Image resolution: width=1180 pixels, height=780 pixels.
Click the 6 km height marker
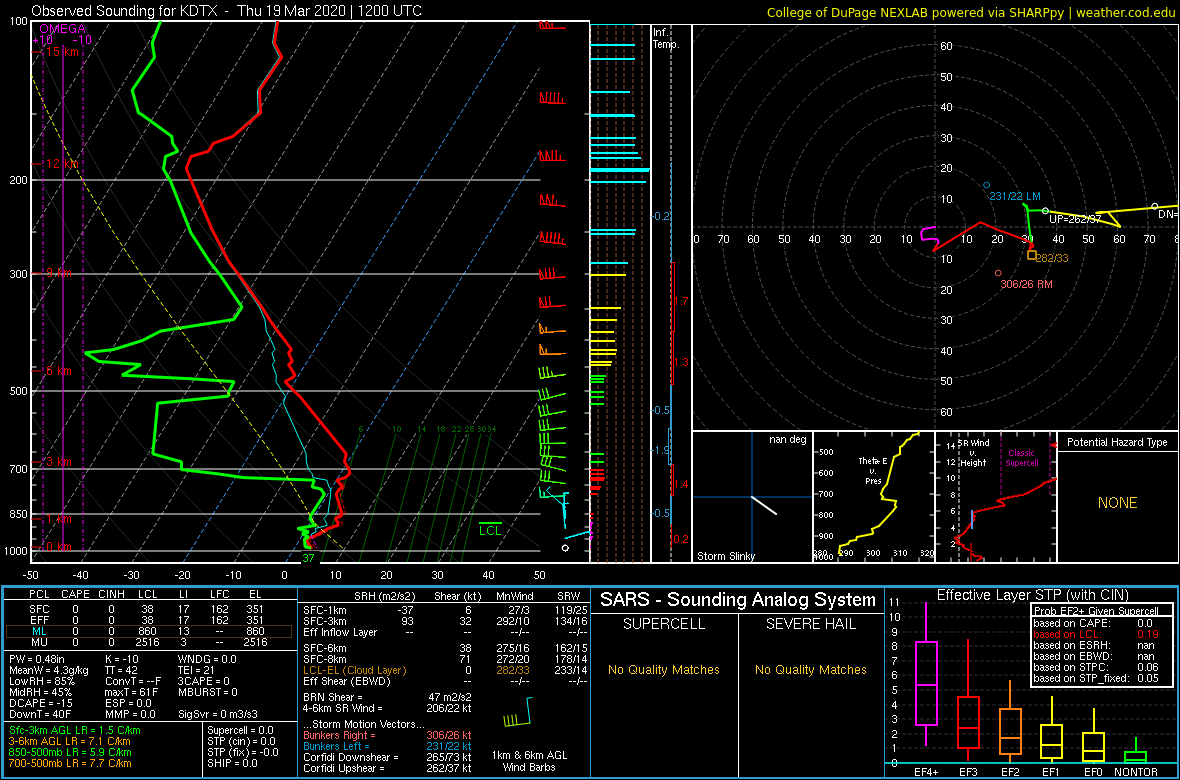click(x=59, y=371)
